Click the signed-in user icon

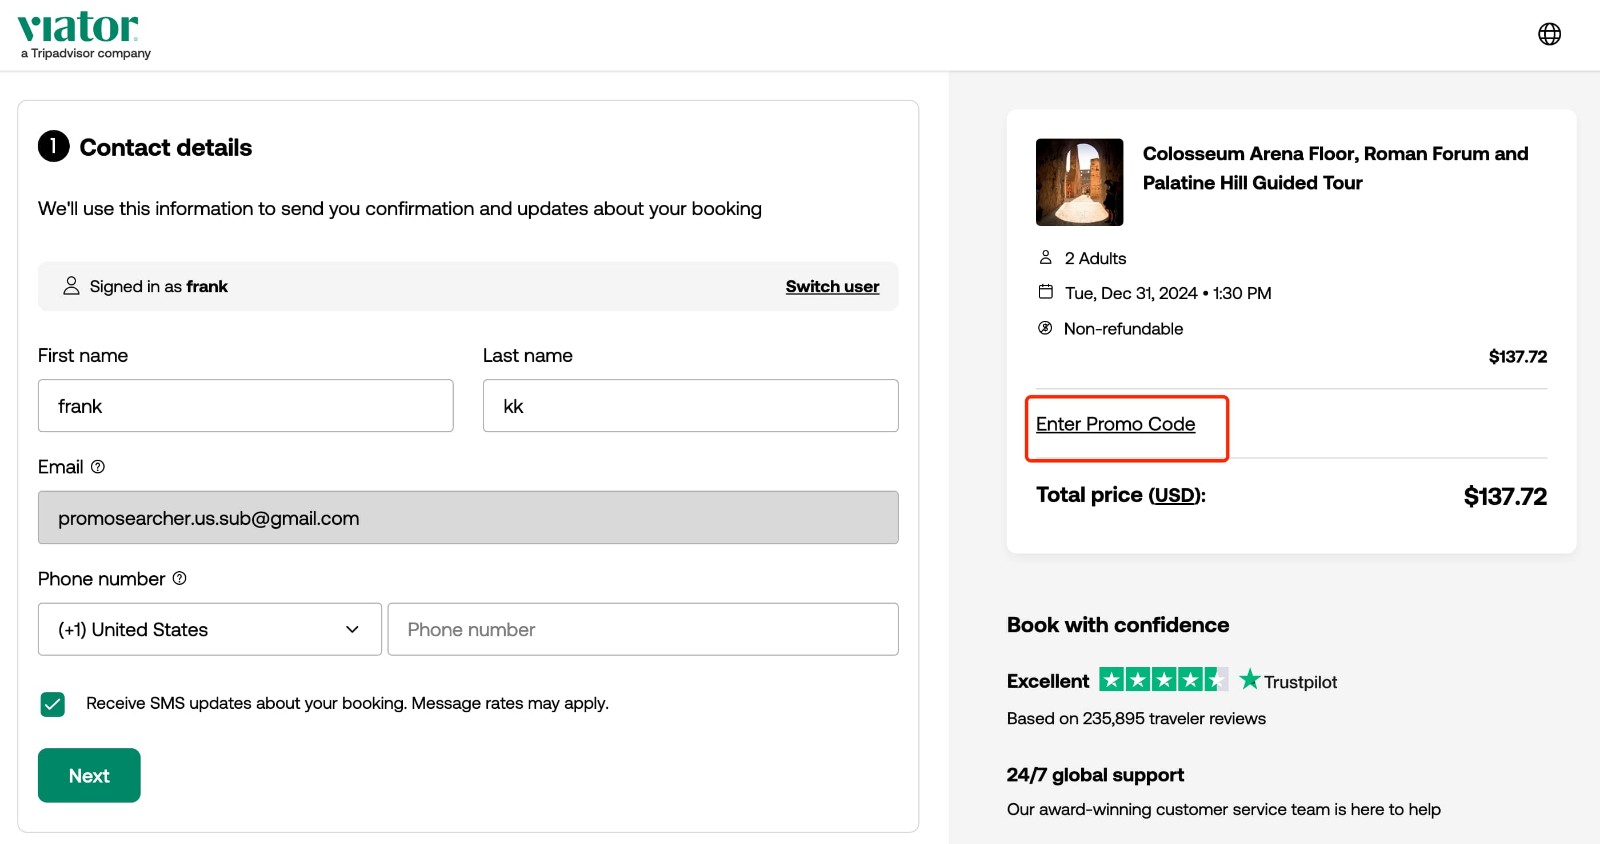pos(71,285)
